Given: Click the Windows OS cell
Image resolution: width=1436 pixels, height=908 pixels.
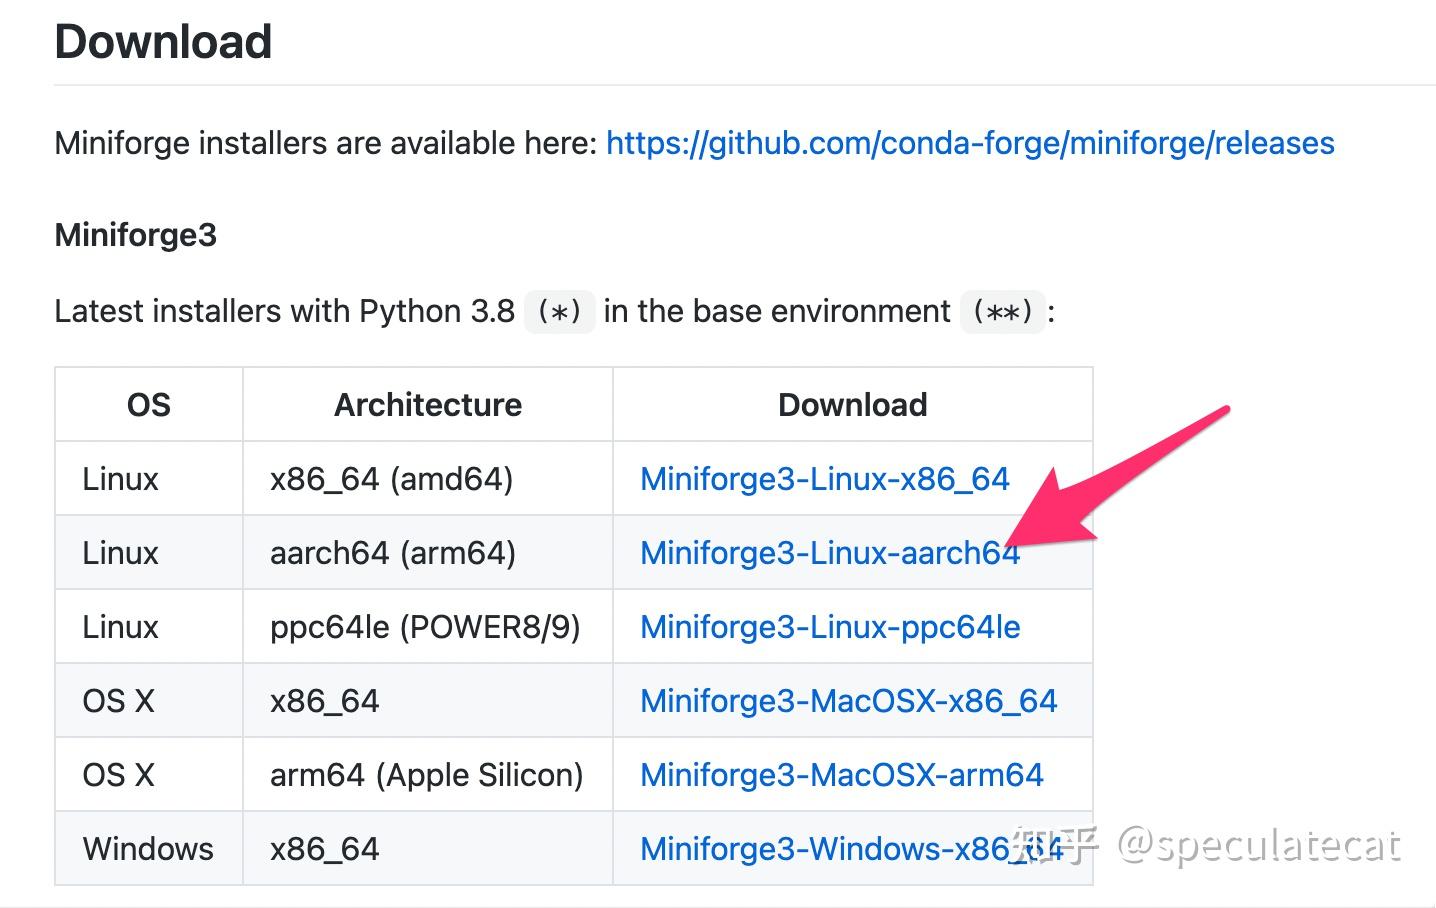Looking at the screenshot, I should coord(148,849).
